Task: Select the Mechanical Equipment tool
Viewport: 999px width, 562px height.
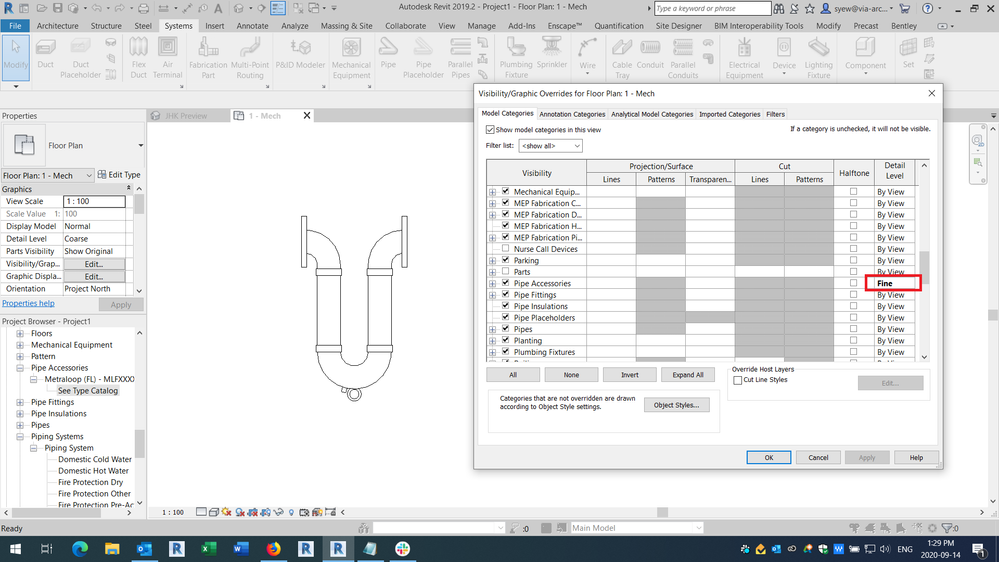Action: [x=351, y=58]
